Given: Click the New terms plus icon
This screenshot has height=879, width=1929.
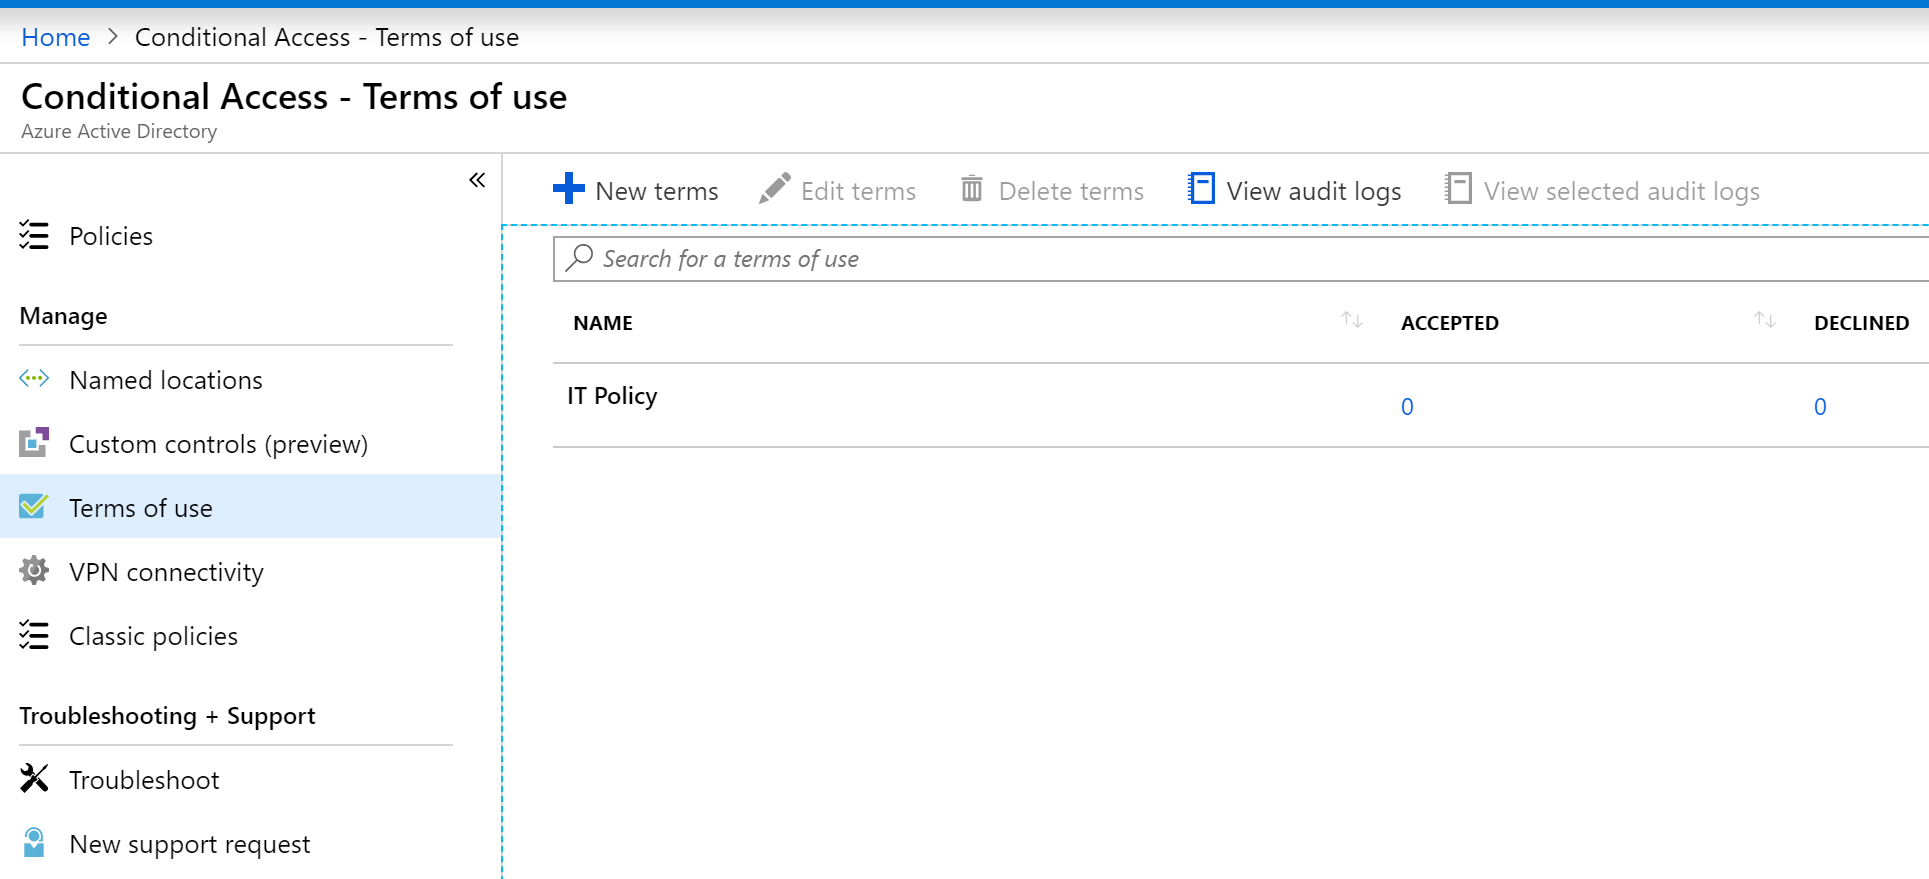Looking at the screenshot, I should (568, 188).
